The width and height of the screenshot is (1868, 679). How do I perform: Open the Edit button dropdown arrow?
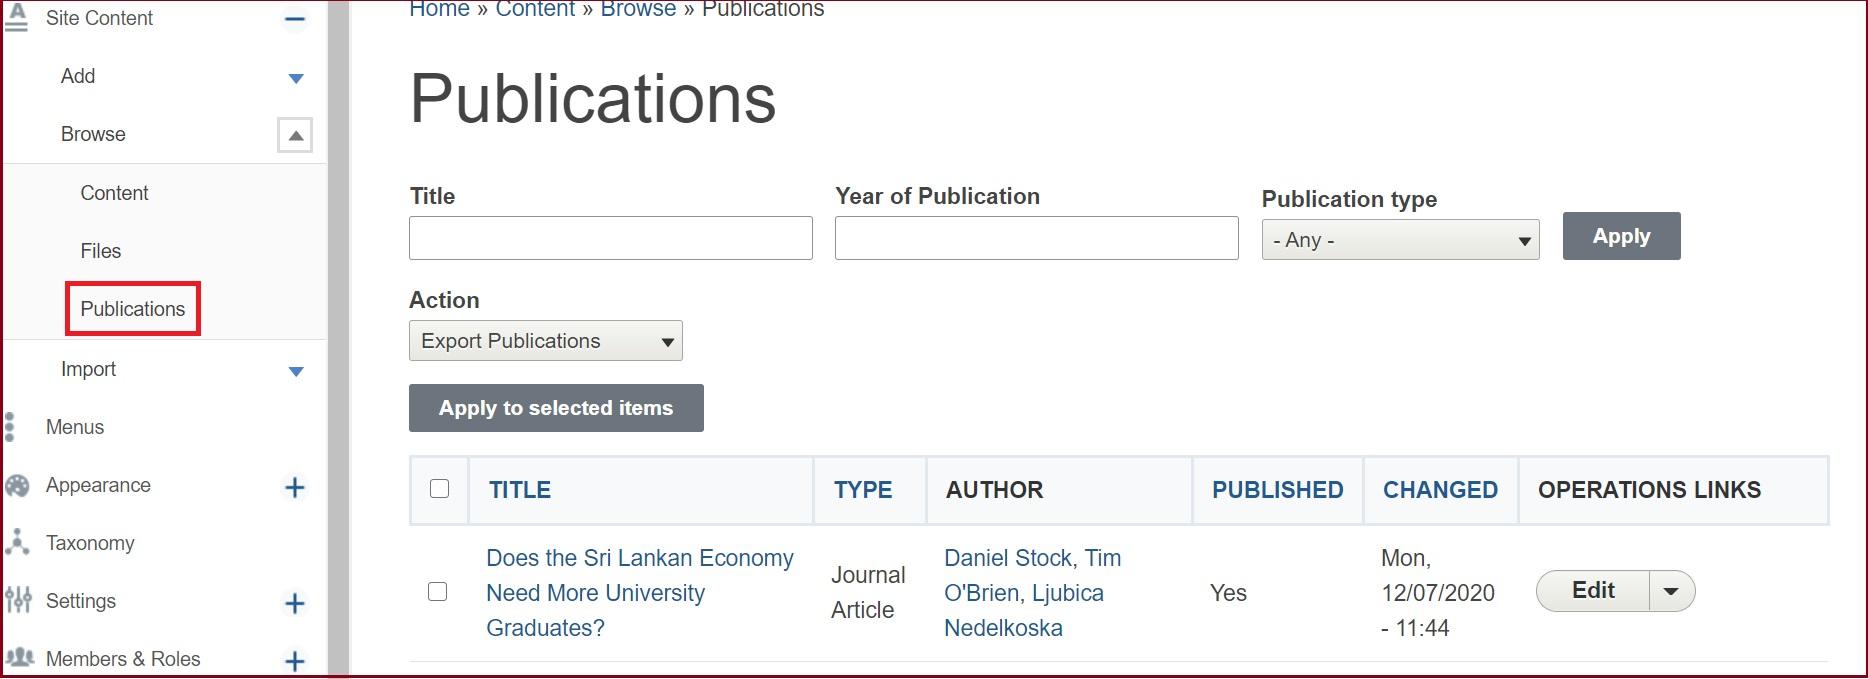tap(1671, 591)
